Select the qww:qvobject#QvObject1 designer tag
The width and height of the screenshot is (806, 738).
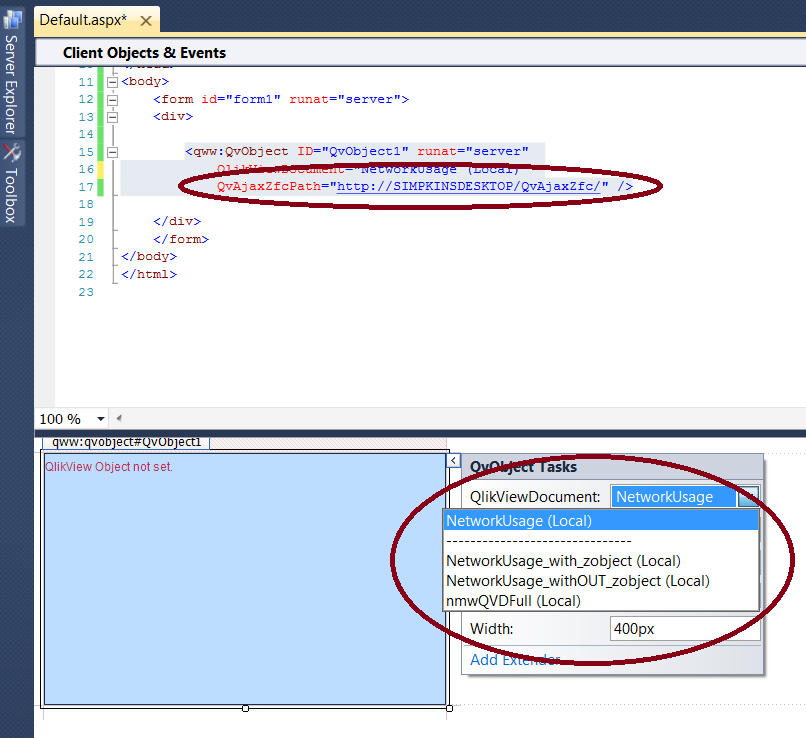[x=127, y=442]
